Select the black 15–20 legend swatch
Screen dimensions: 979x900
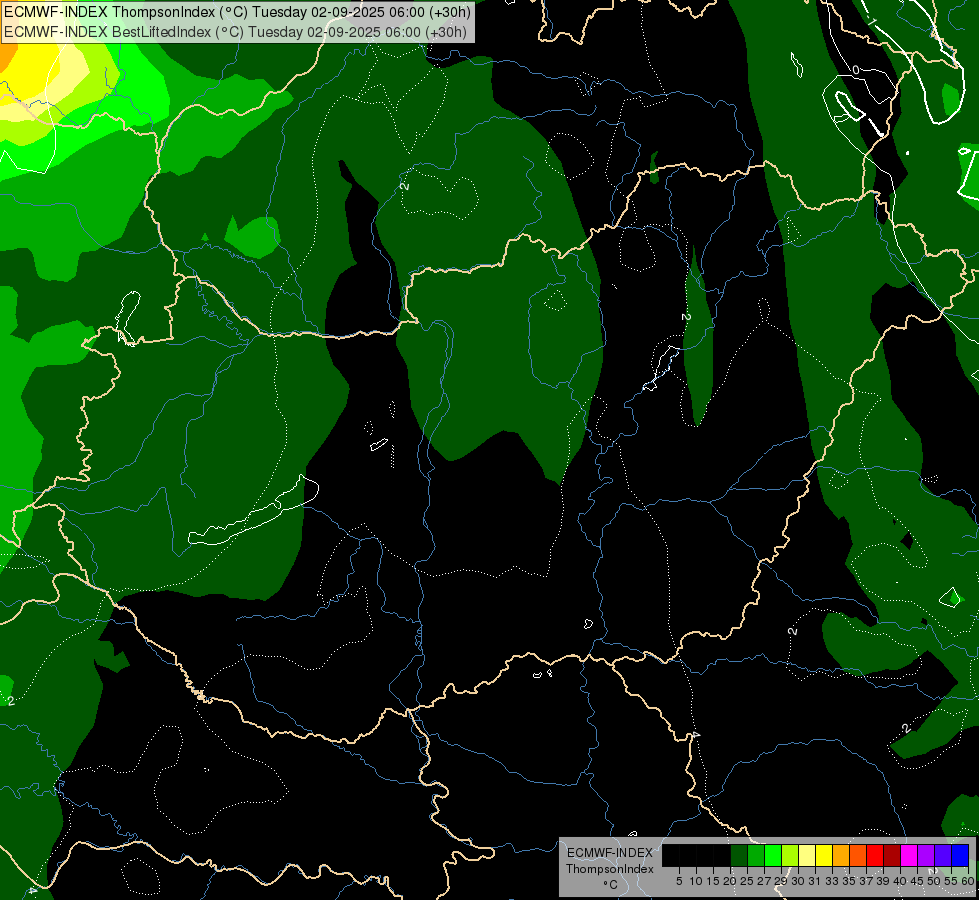(722, 855)
